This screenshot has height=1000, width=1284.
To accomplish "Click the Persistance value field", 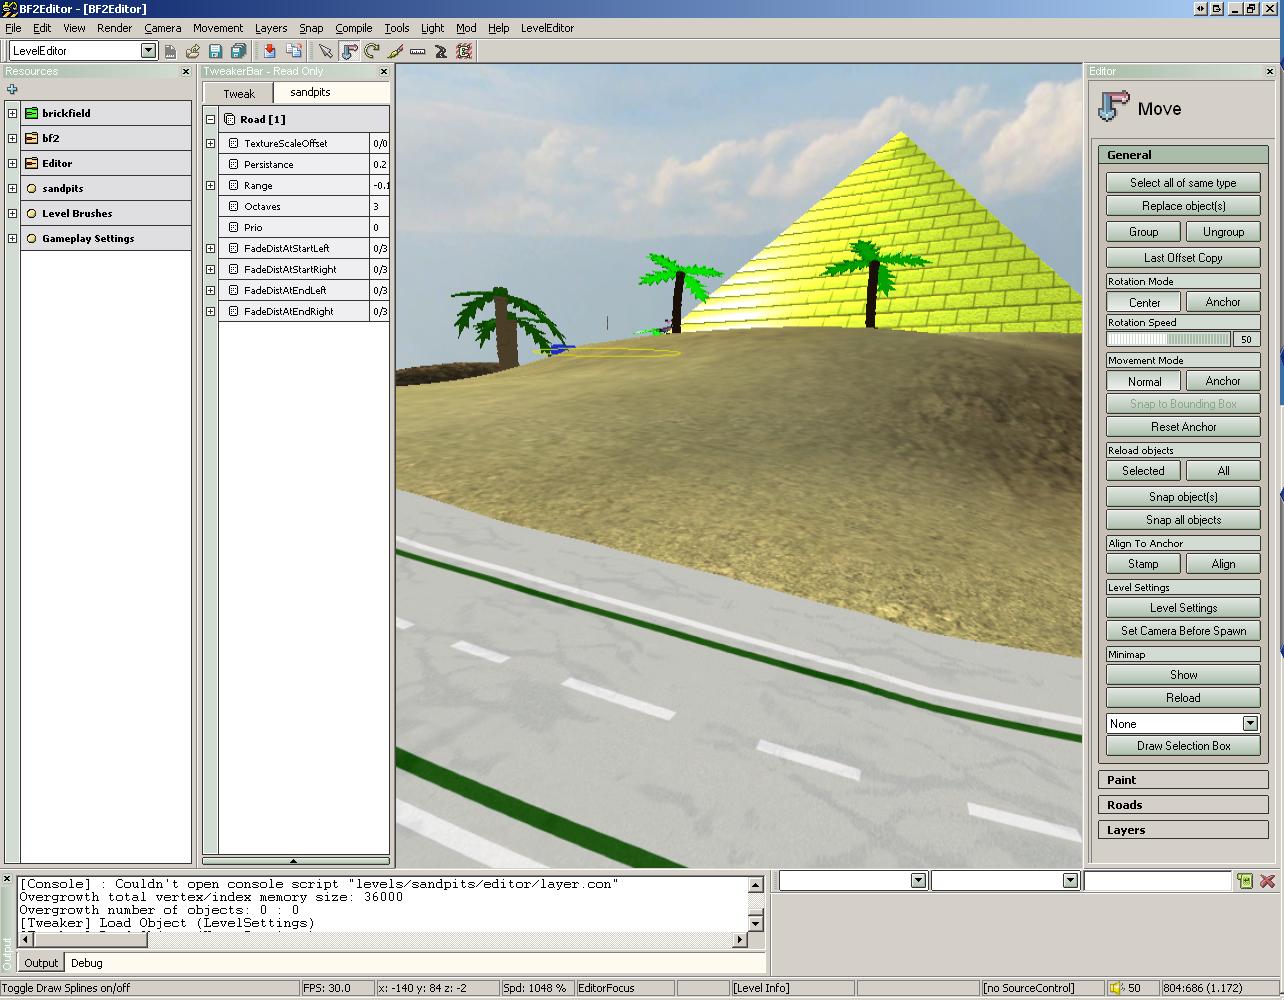I will click(x=379, y=164).
